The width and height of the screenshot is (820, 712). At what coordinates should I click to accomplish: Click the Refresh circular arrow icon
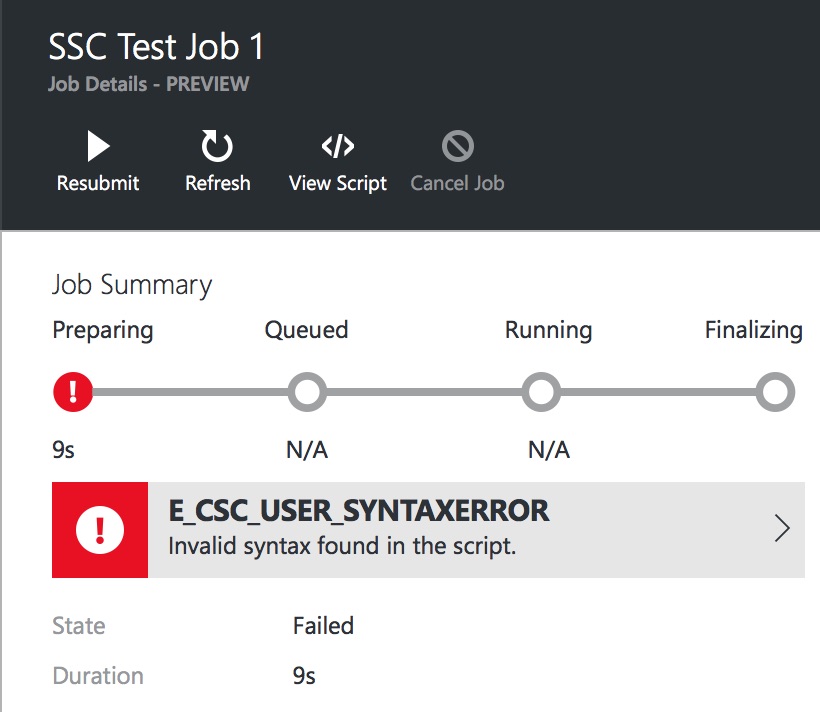pos(217,147)
